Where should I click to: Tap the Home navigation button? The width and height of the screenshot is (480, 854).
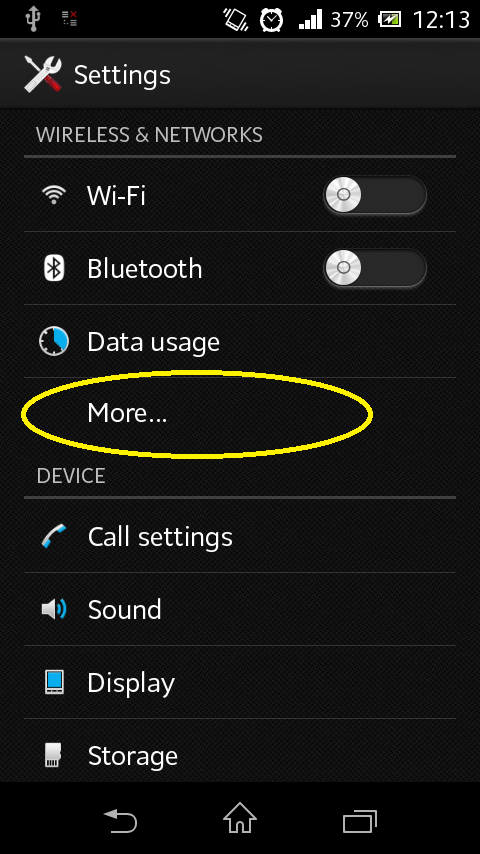pyautogui.click(x=240, y=819)
